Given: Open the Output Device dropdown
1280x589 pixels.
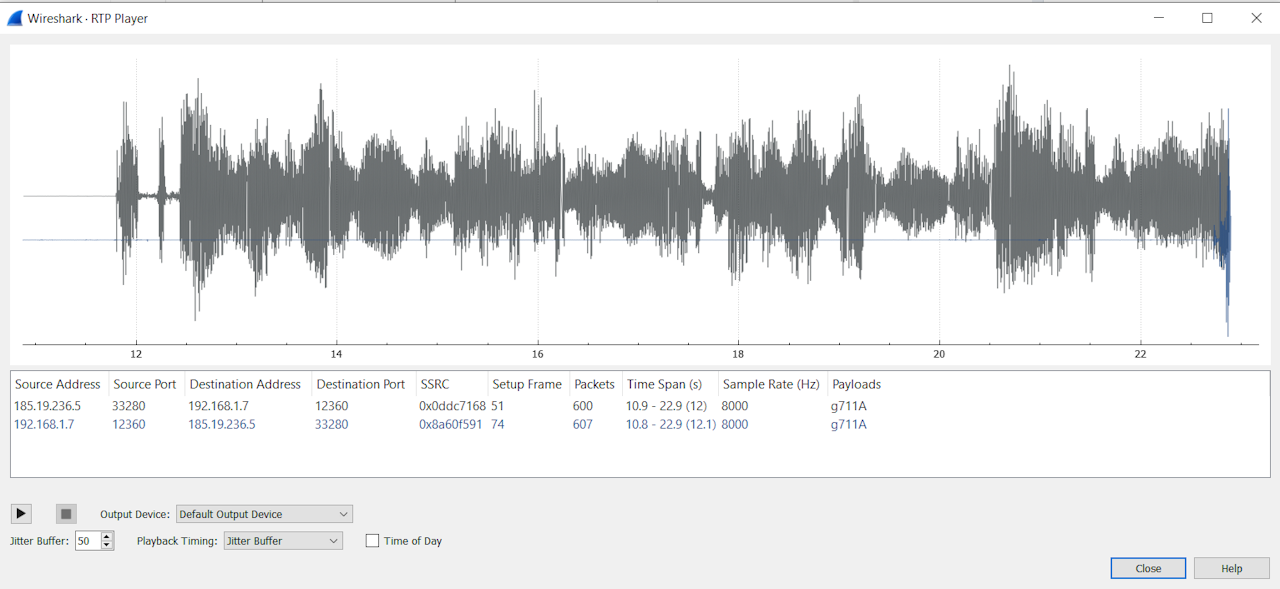Looking at the screenshot, I should 264,514.
